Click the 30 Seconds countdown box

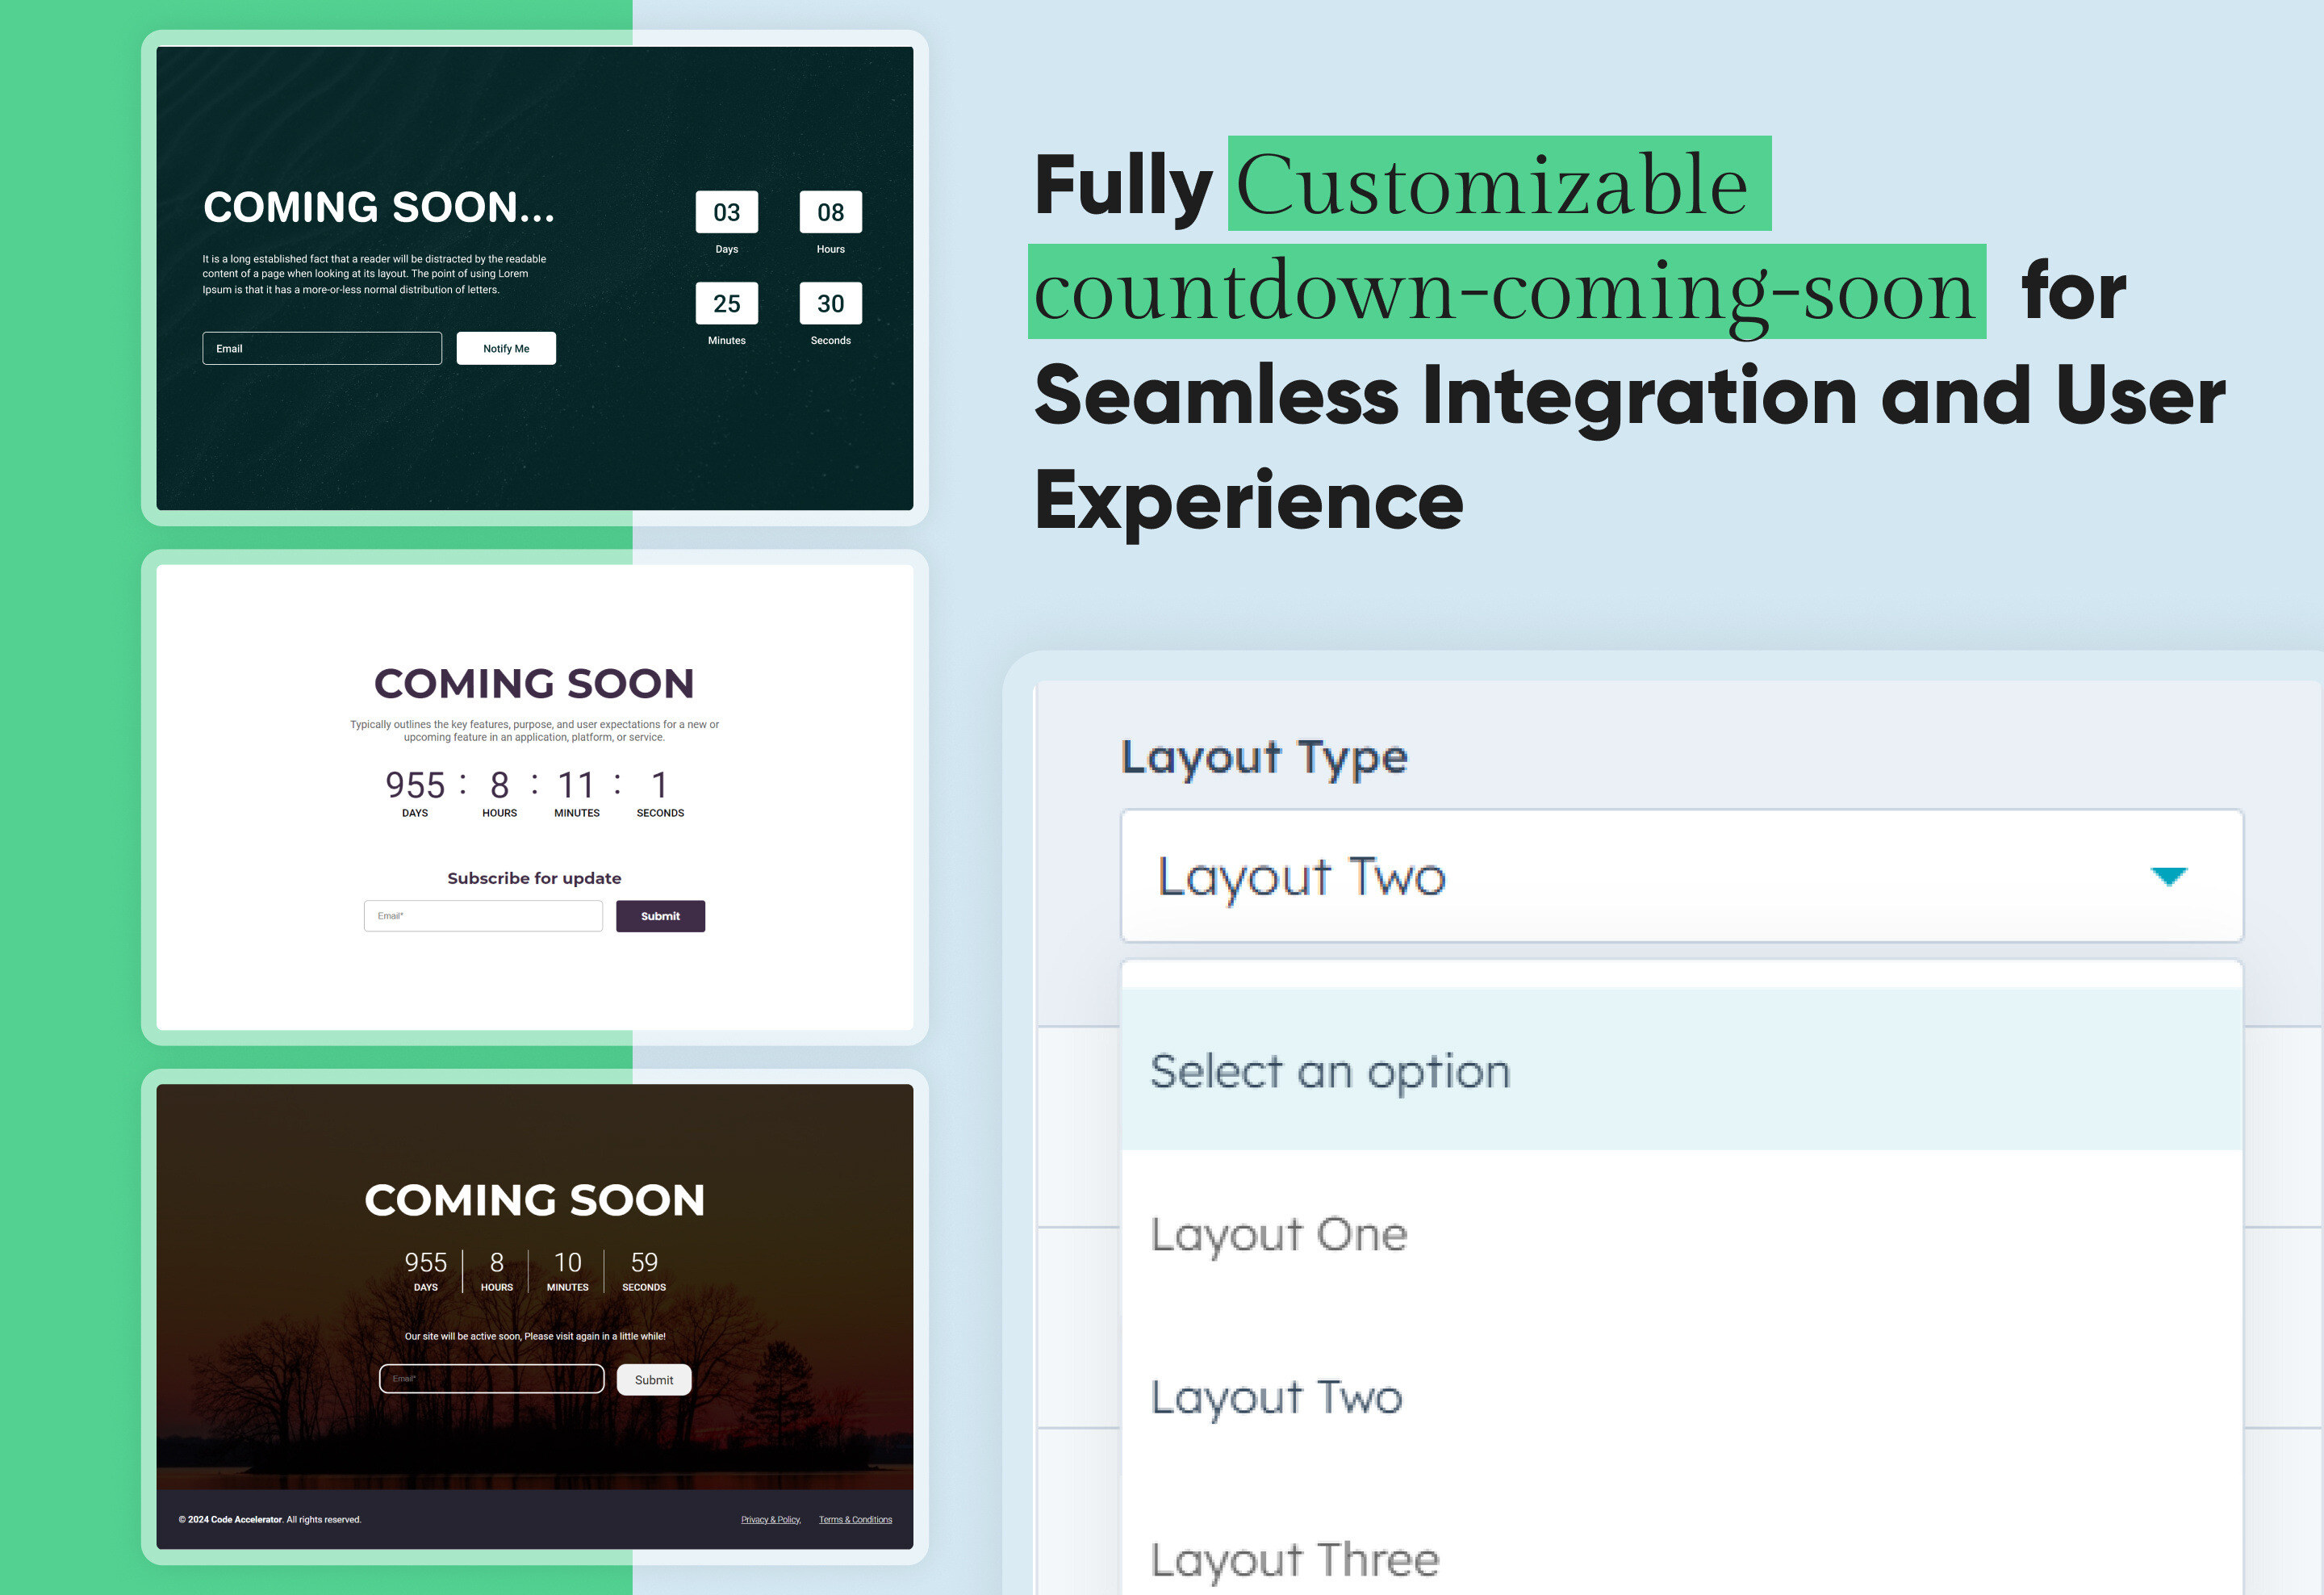tap(830, 303)
